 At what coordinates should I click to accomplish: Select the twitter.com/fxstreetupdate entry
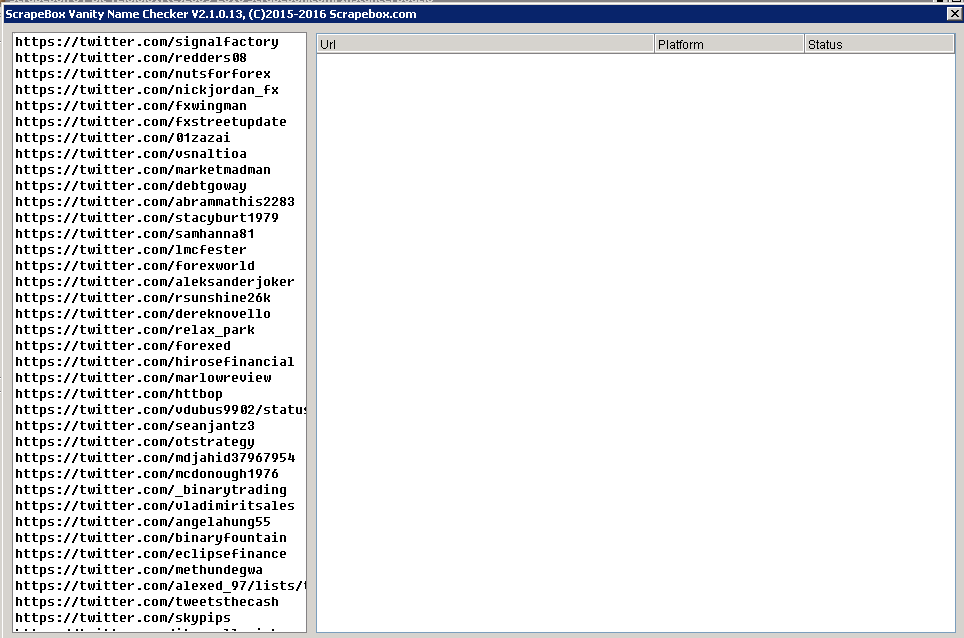point(145,122)
